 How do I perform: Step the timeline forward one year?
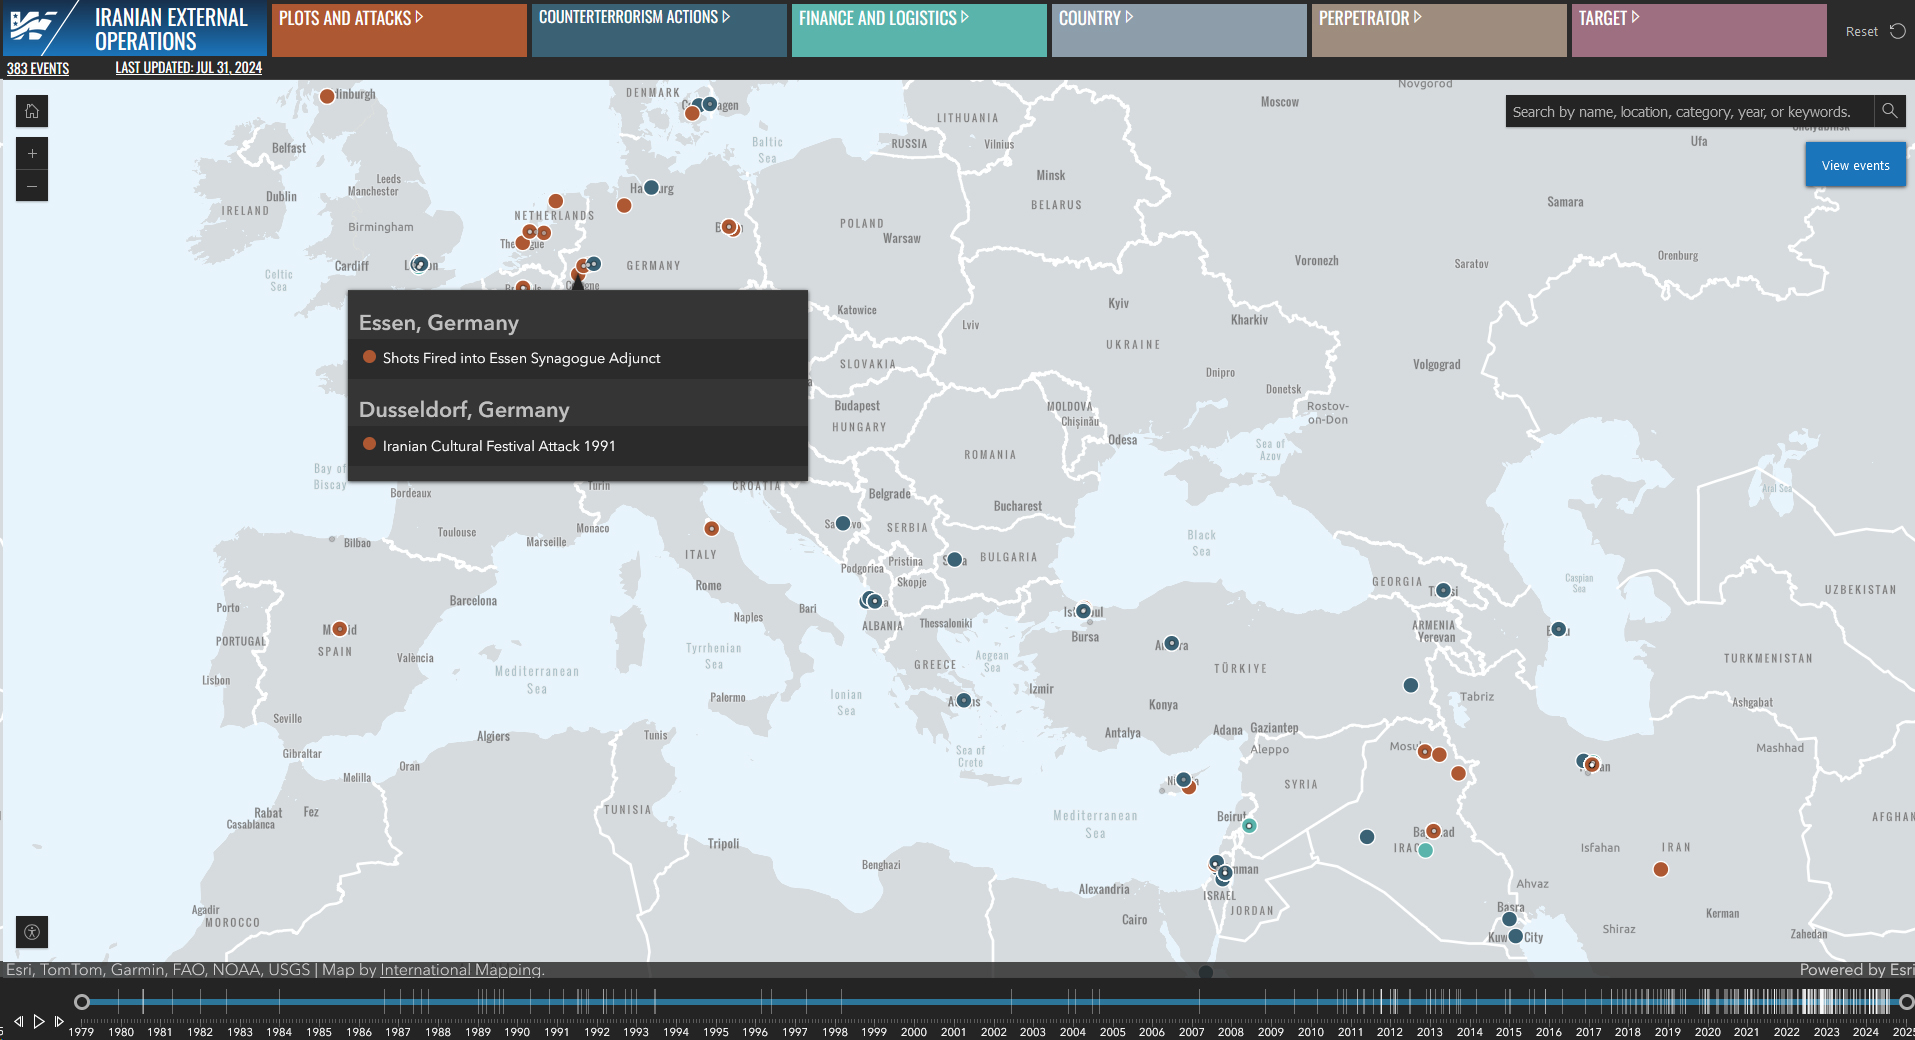click(x=60, y=1022)
